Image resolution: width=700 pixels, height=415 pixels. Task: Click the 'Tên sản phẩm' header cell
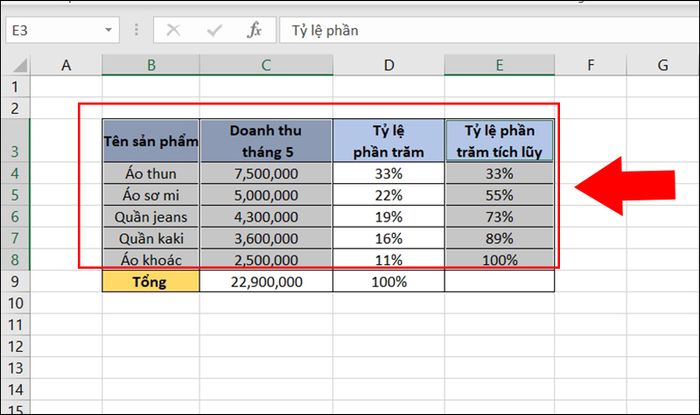(151, 141)
